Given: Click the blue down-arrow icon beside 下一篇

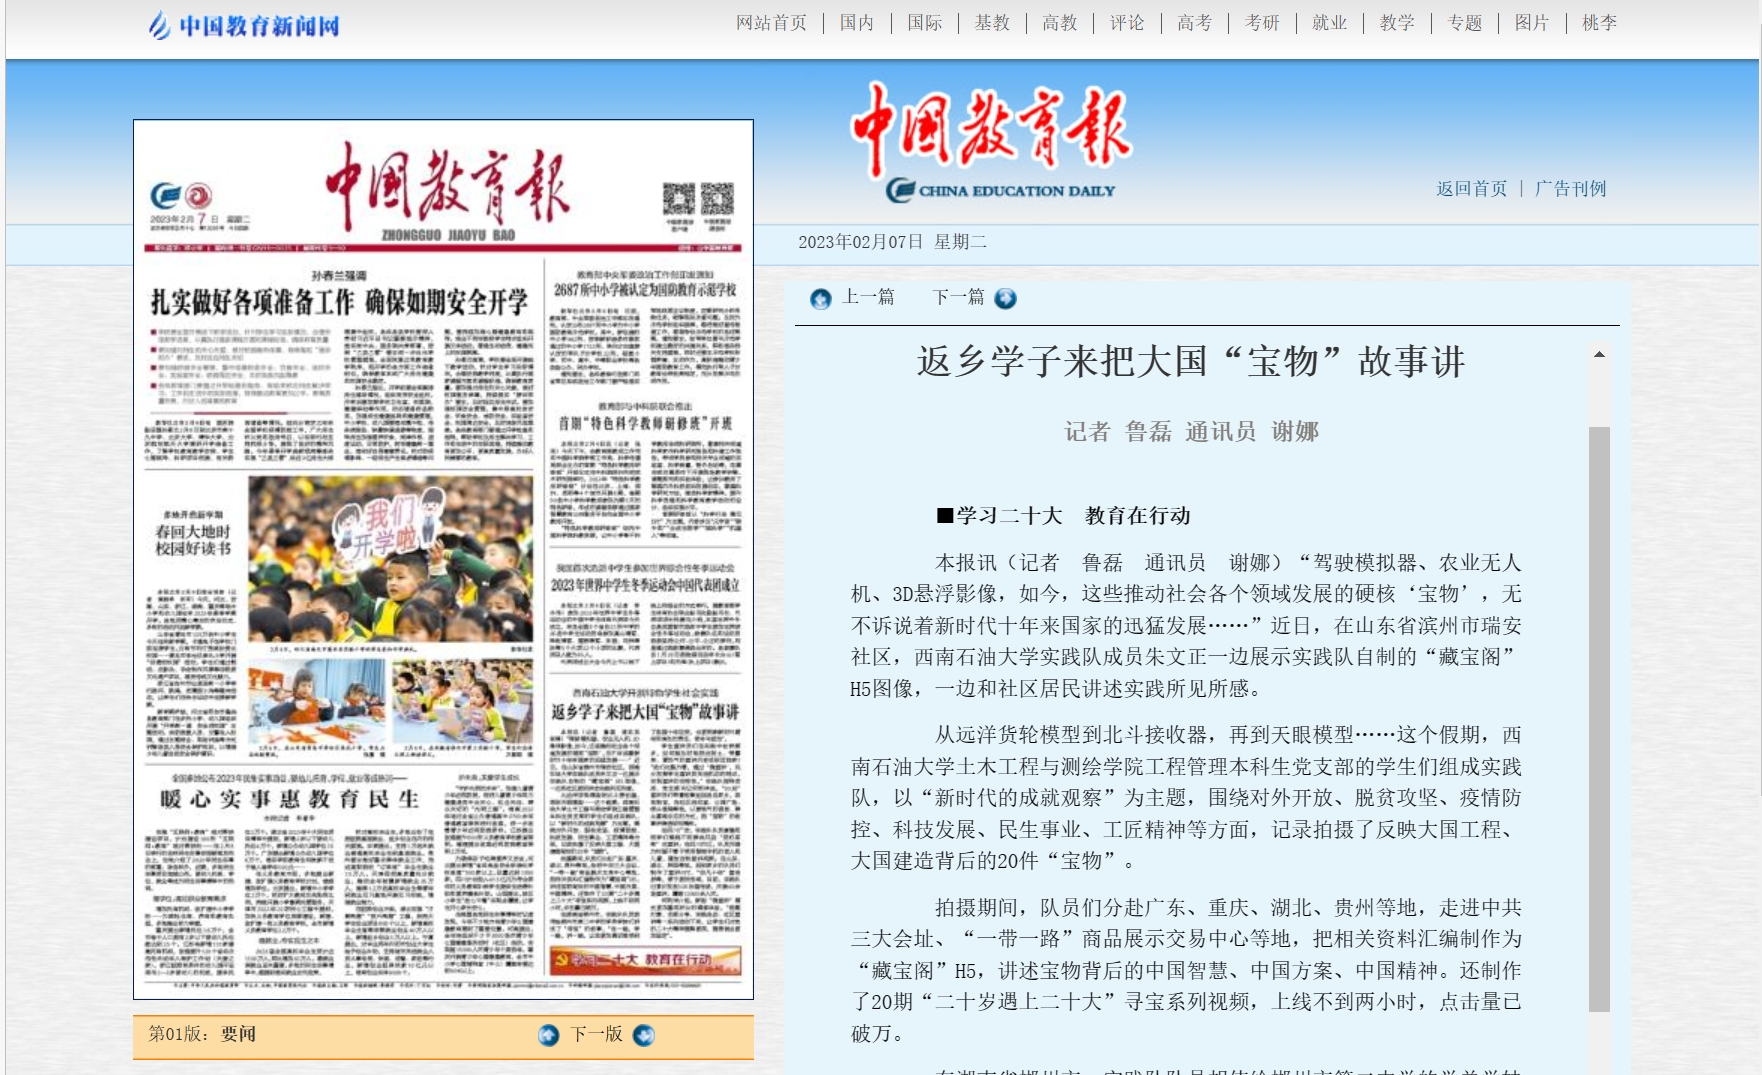Looking at the screenshot, I should 1005,298.
